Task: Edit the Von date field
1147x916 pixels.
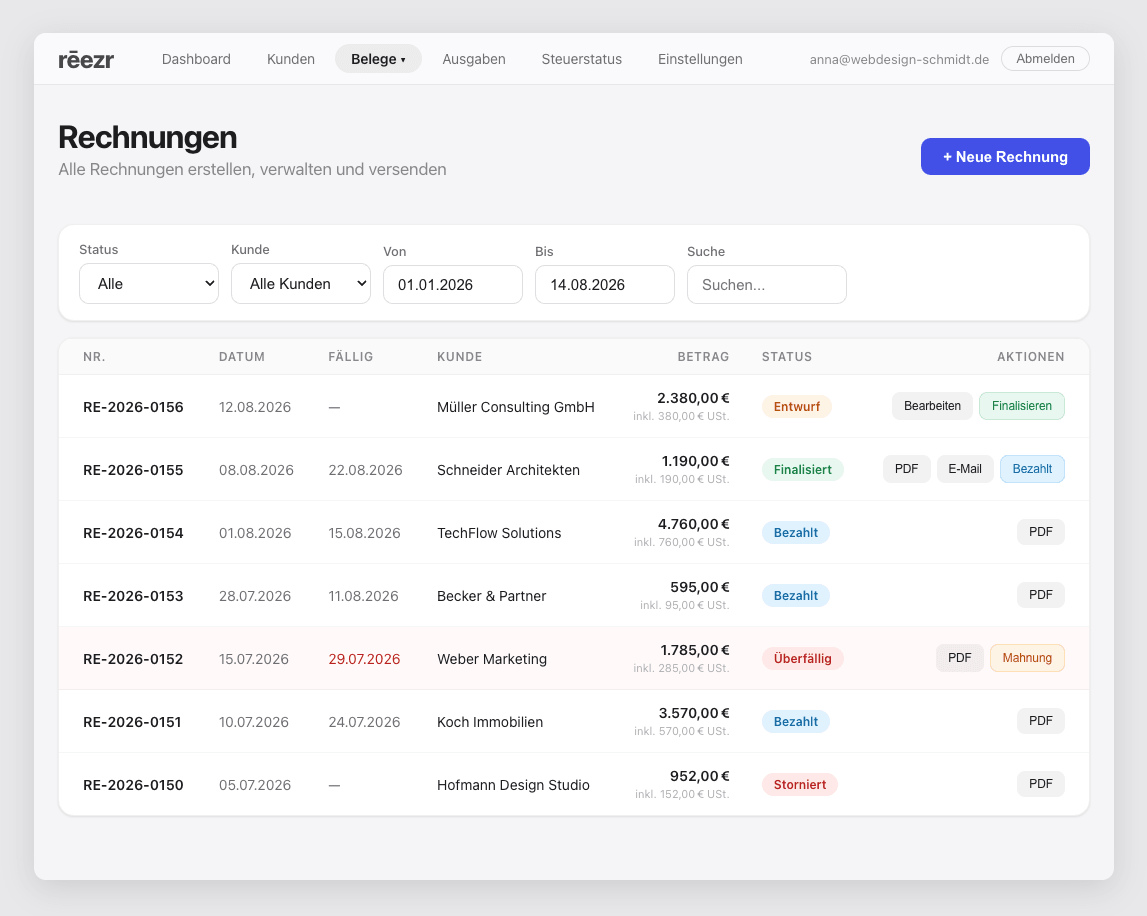Action: click(x=453, y=285)
